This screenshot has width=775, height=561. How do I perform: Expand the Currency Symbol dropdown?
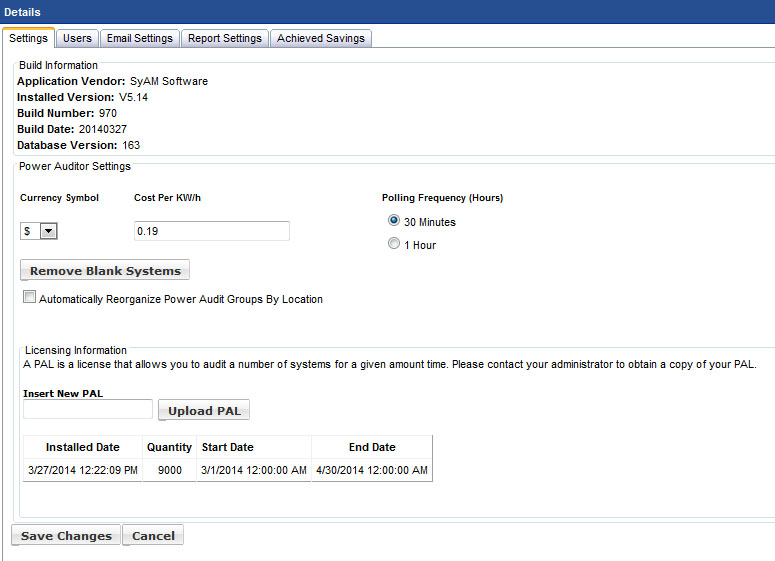[48, 231]
